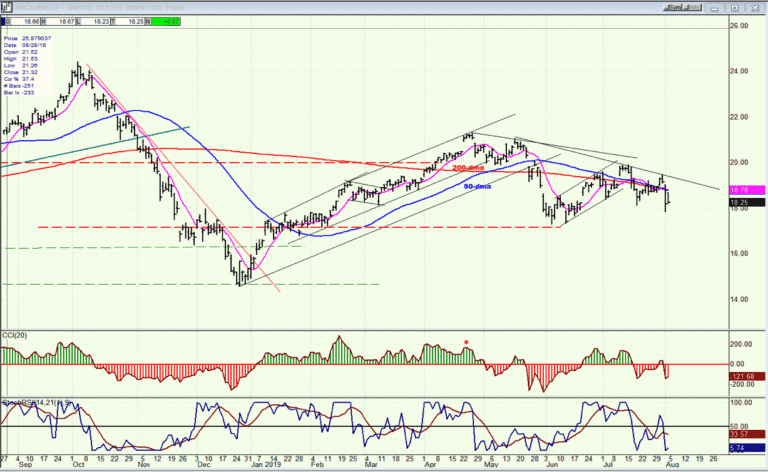Select the Open price field showing 18.66
The height and width of the screenshot is (472, 768).
click(x=24, y=22)
